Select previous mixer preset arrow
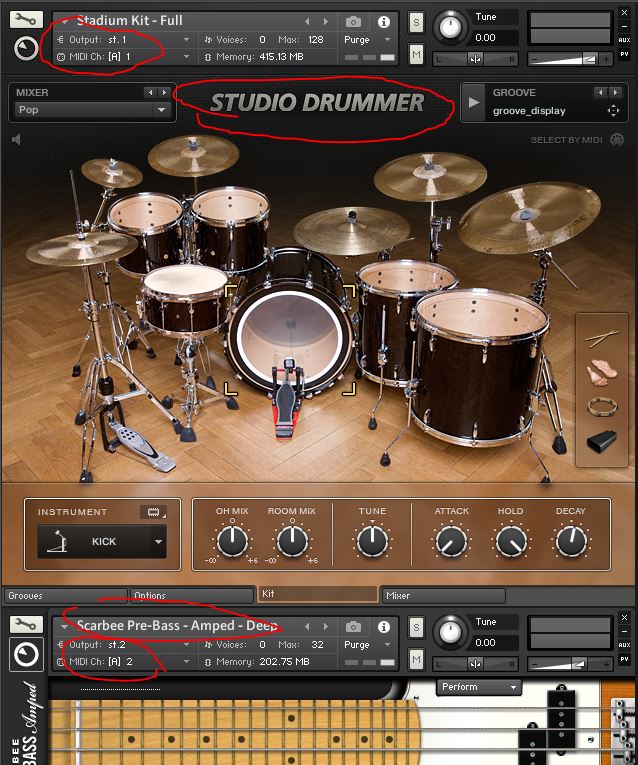638x765 pixels. pos(150,92)
